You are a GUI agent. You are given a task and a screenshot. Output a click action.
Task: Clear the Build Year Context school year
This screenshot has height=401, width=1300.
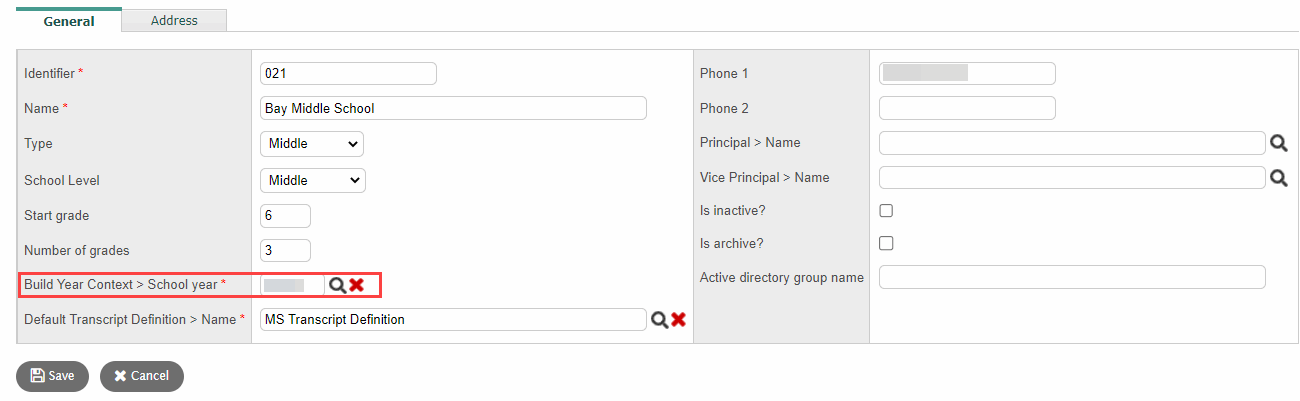pyautogui.click(x=357, y=286)
